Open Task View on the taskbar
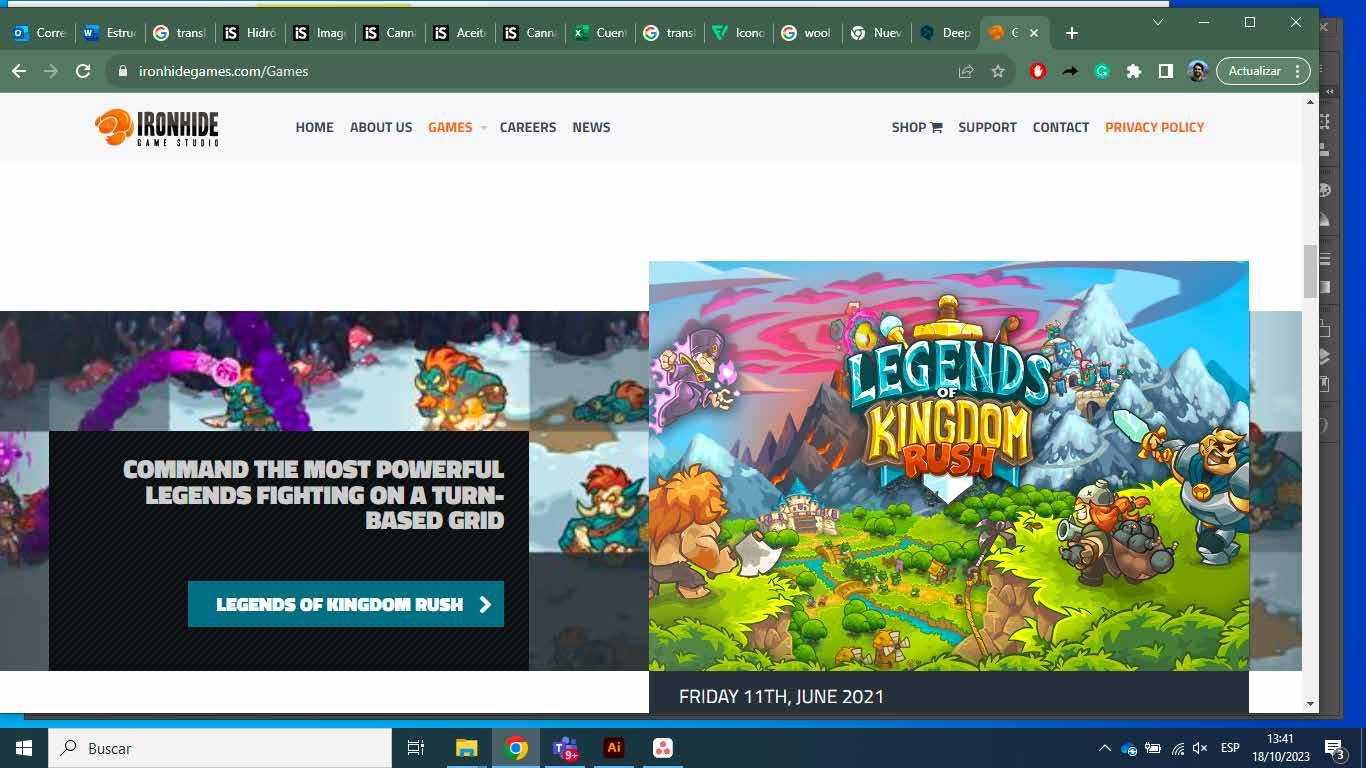 click(x=416, y=748)
